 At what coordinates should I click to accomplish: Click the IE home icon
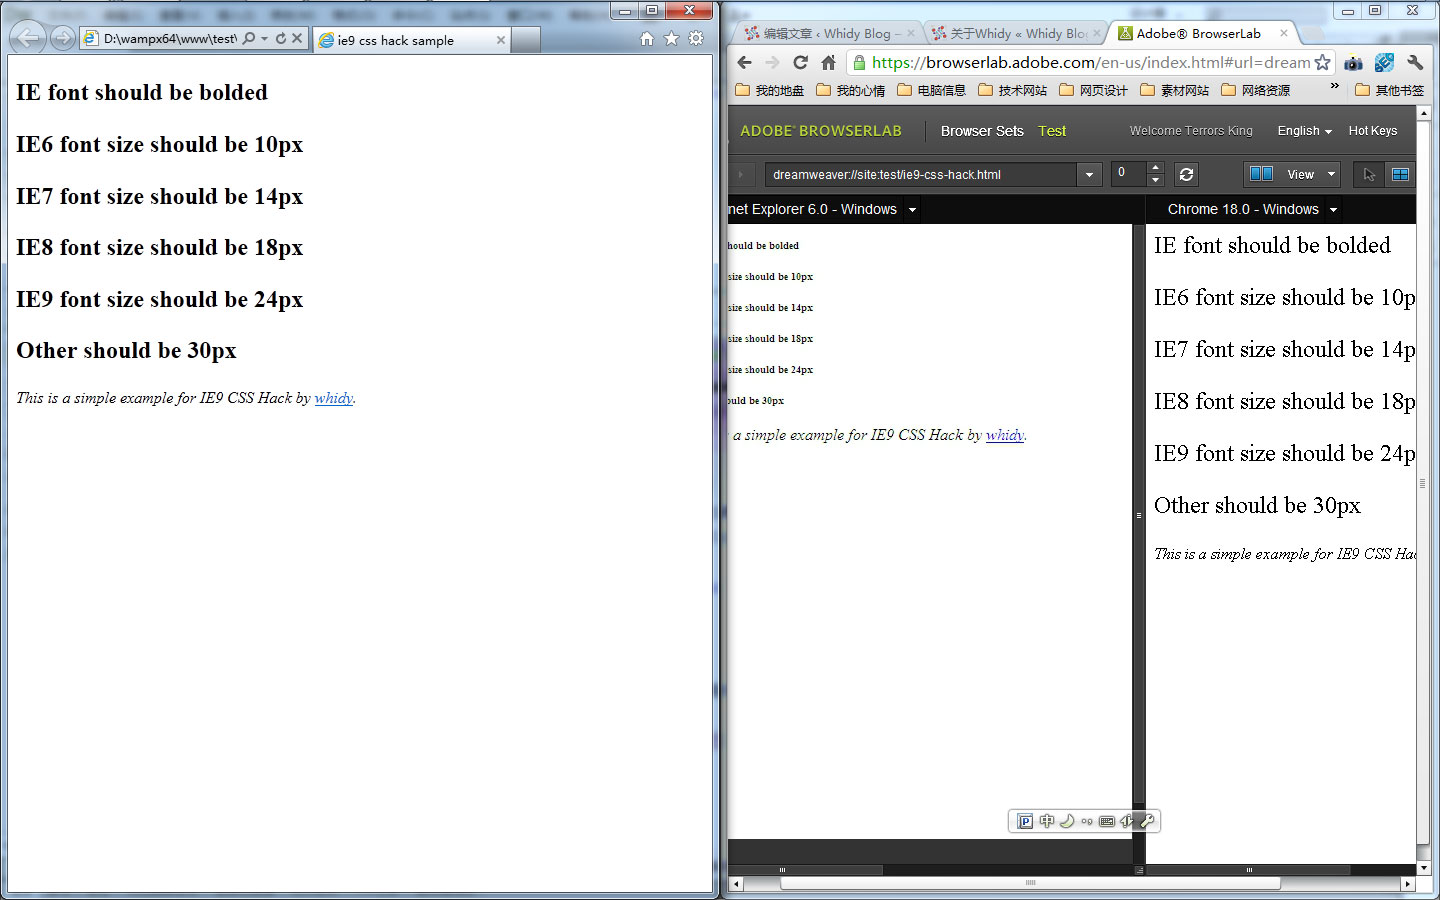pos(646,39)
